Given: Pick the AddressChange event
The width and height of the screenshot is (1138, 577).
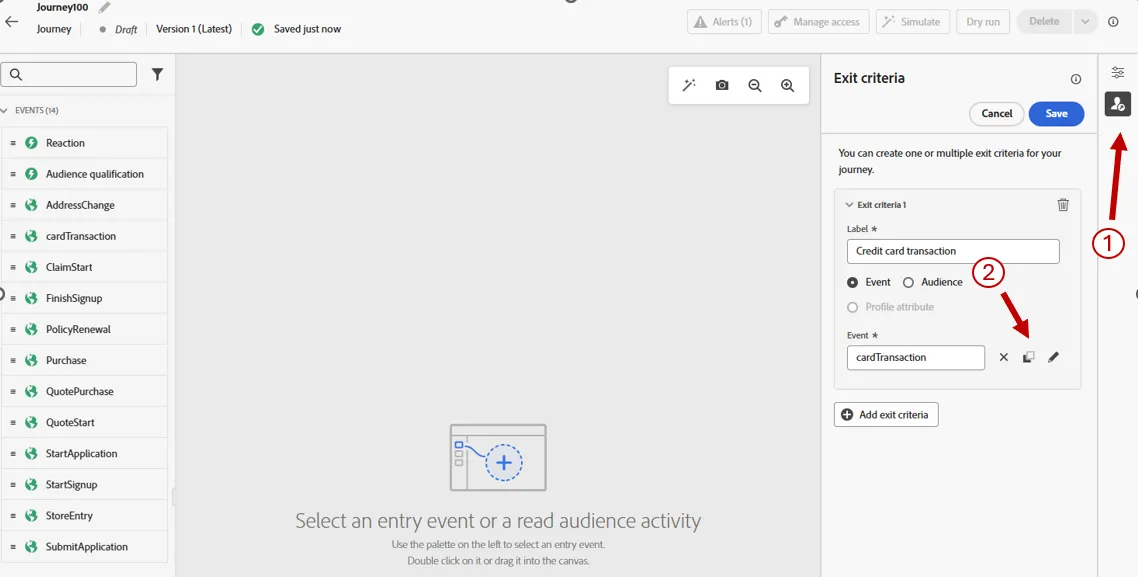Looking at the screenshot, I should pos(85,205).
